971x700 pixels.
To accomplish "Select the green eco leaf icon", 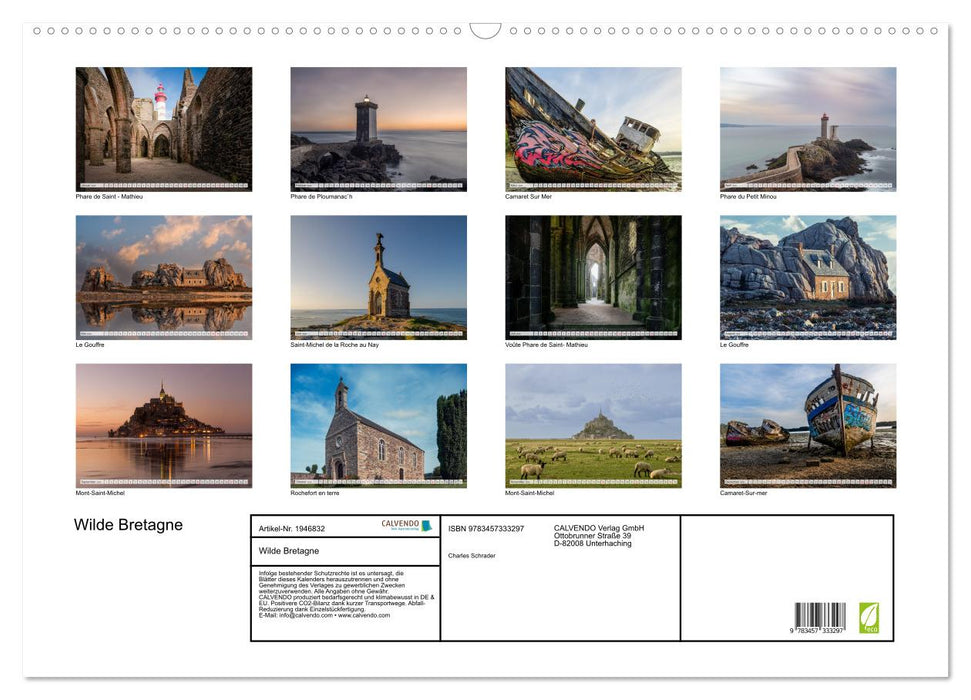I will click(869, 618).
